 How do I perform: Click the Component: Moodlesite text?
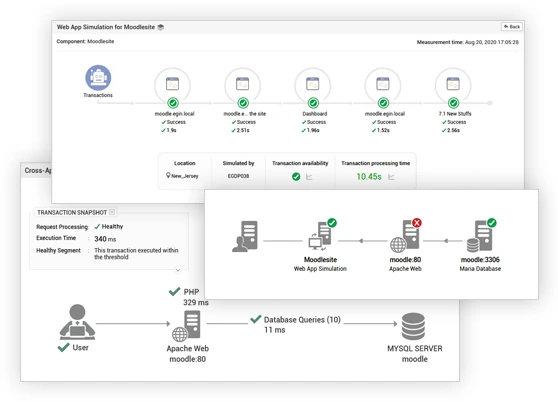pos(85,41)
